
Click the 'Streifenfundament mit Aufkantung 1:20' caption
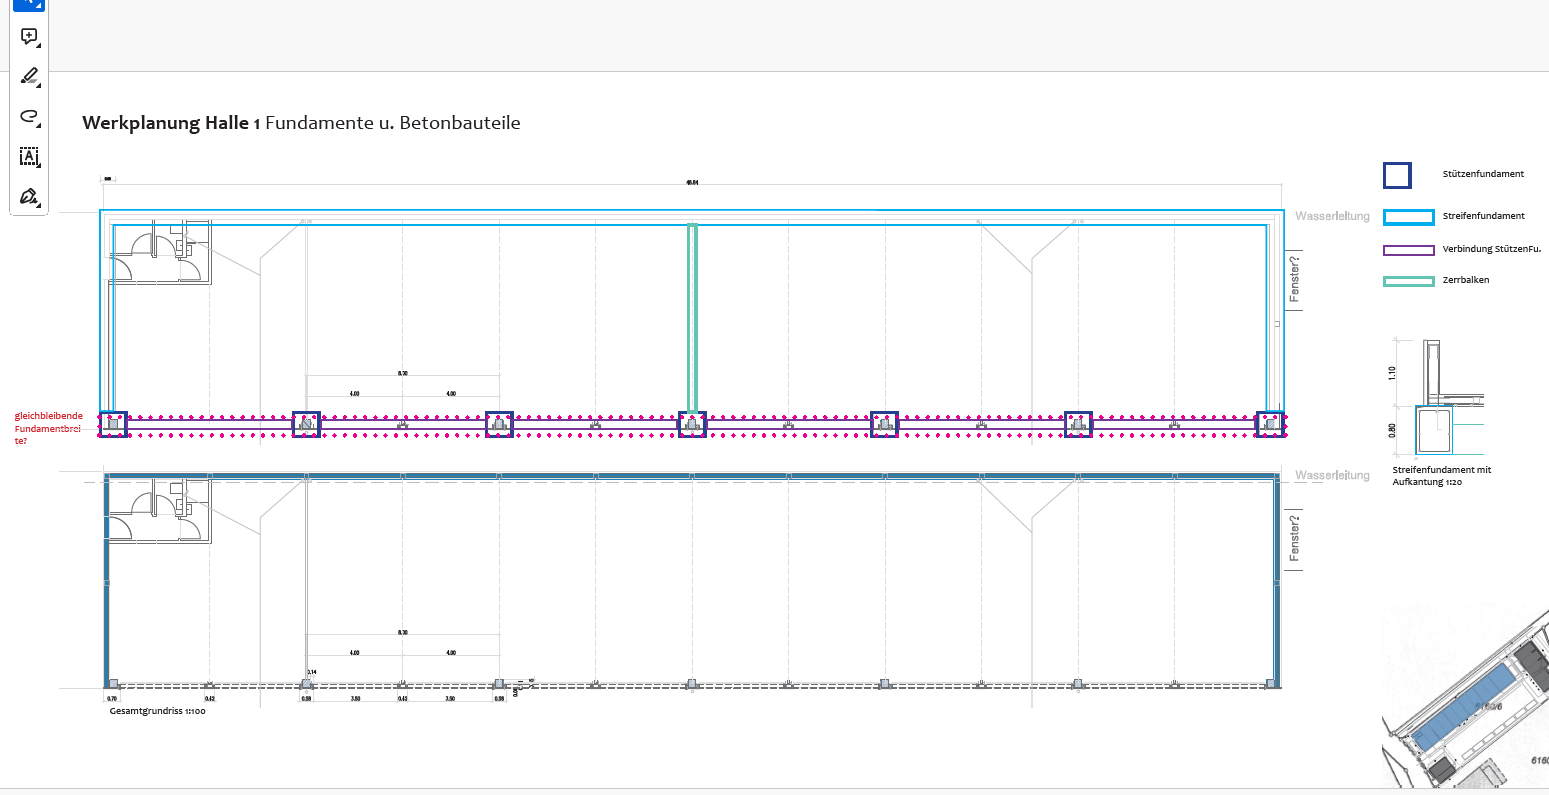(1441, 475)
